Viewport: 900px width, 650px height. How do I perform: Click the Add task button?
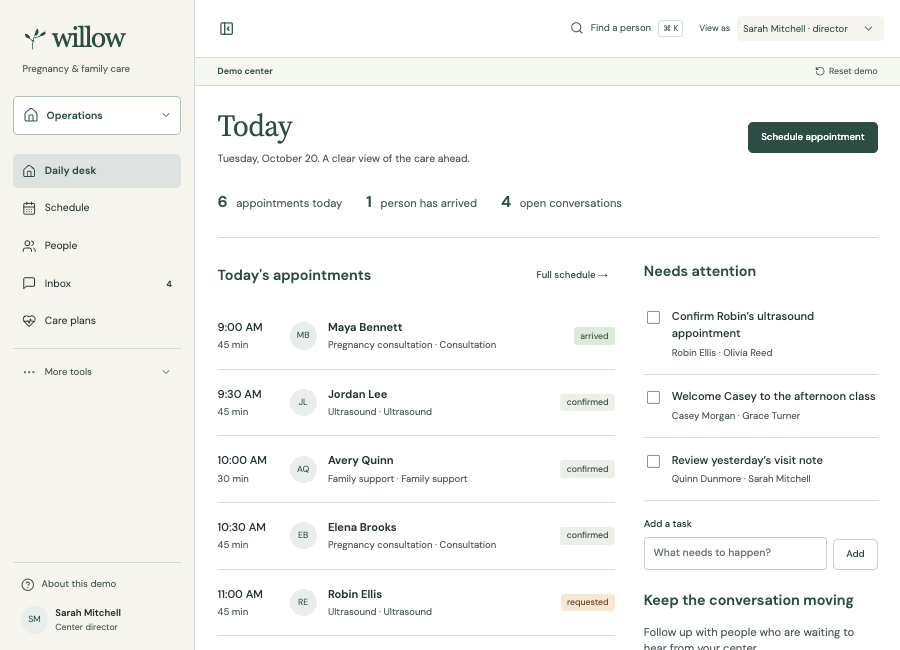coord(855,554)
